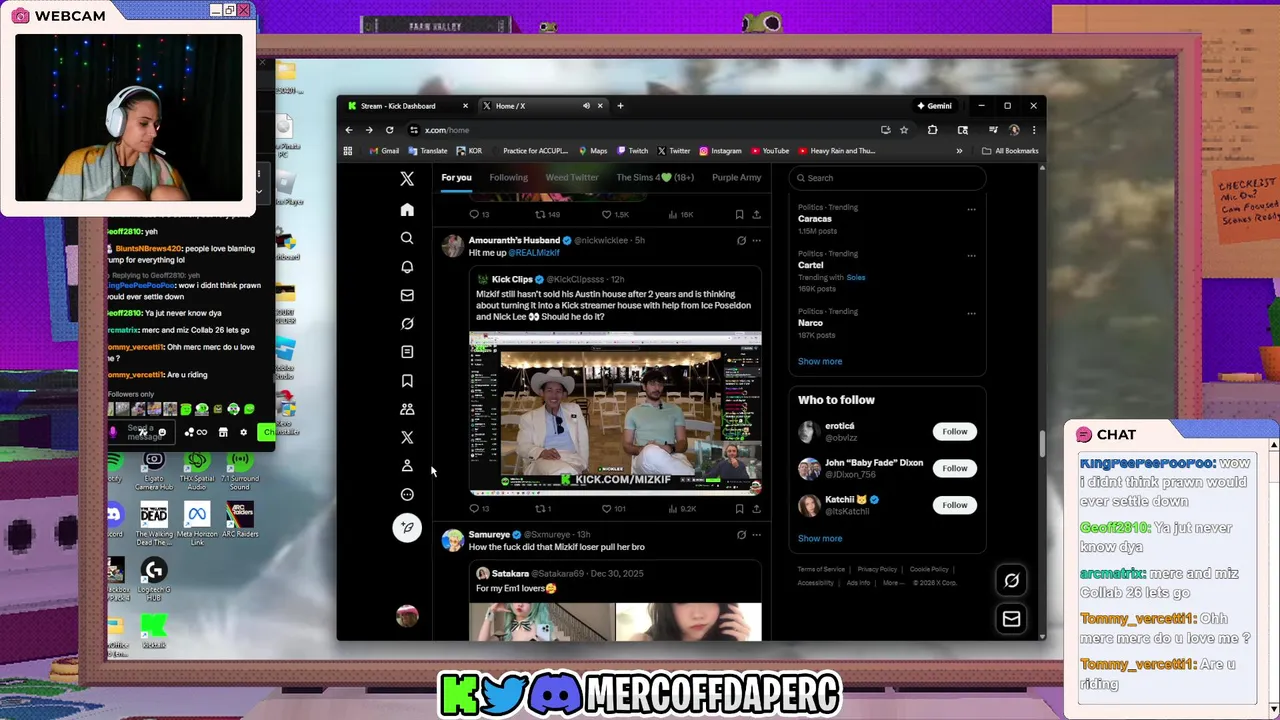Open Notifications bell in X sidebar
The width and height of the screenshot is (1280, 720).
pyautogui.click(x=407, y=267)
